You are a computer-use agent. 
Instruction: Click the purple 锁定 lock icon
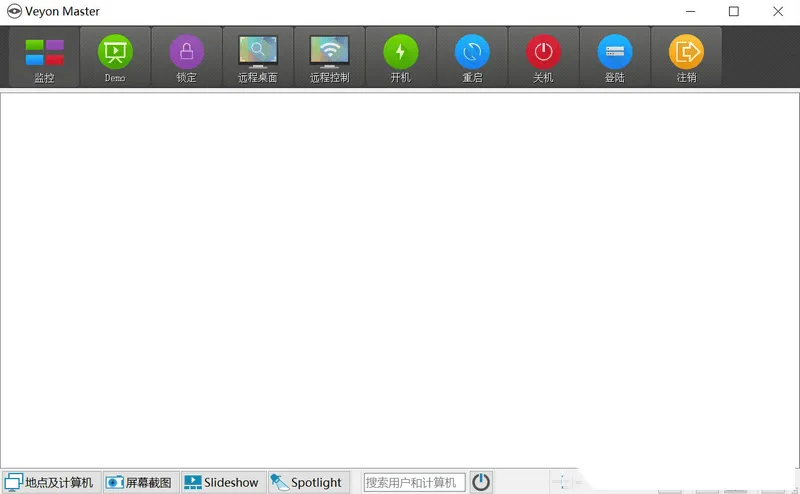tap(186, 57)
